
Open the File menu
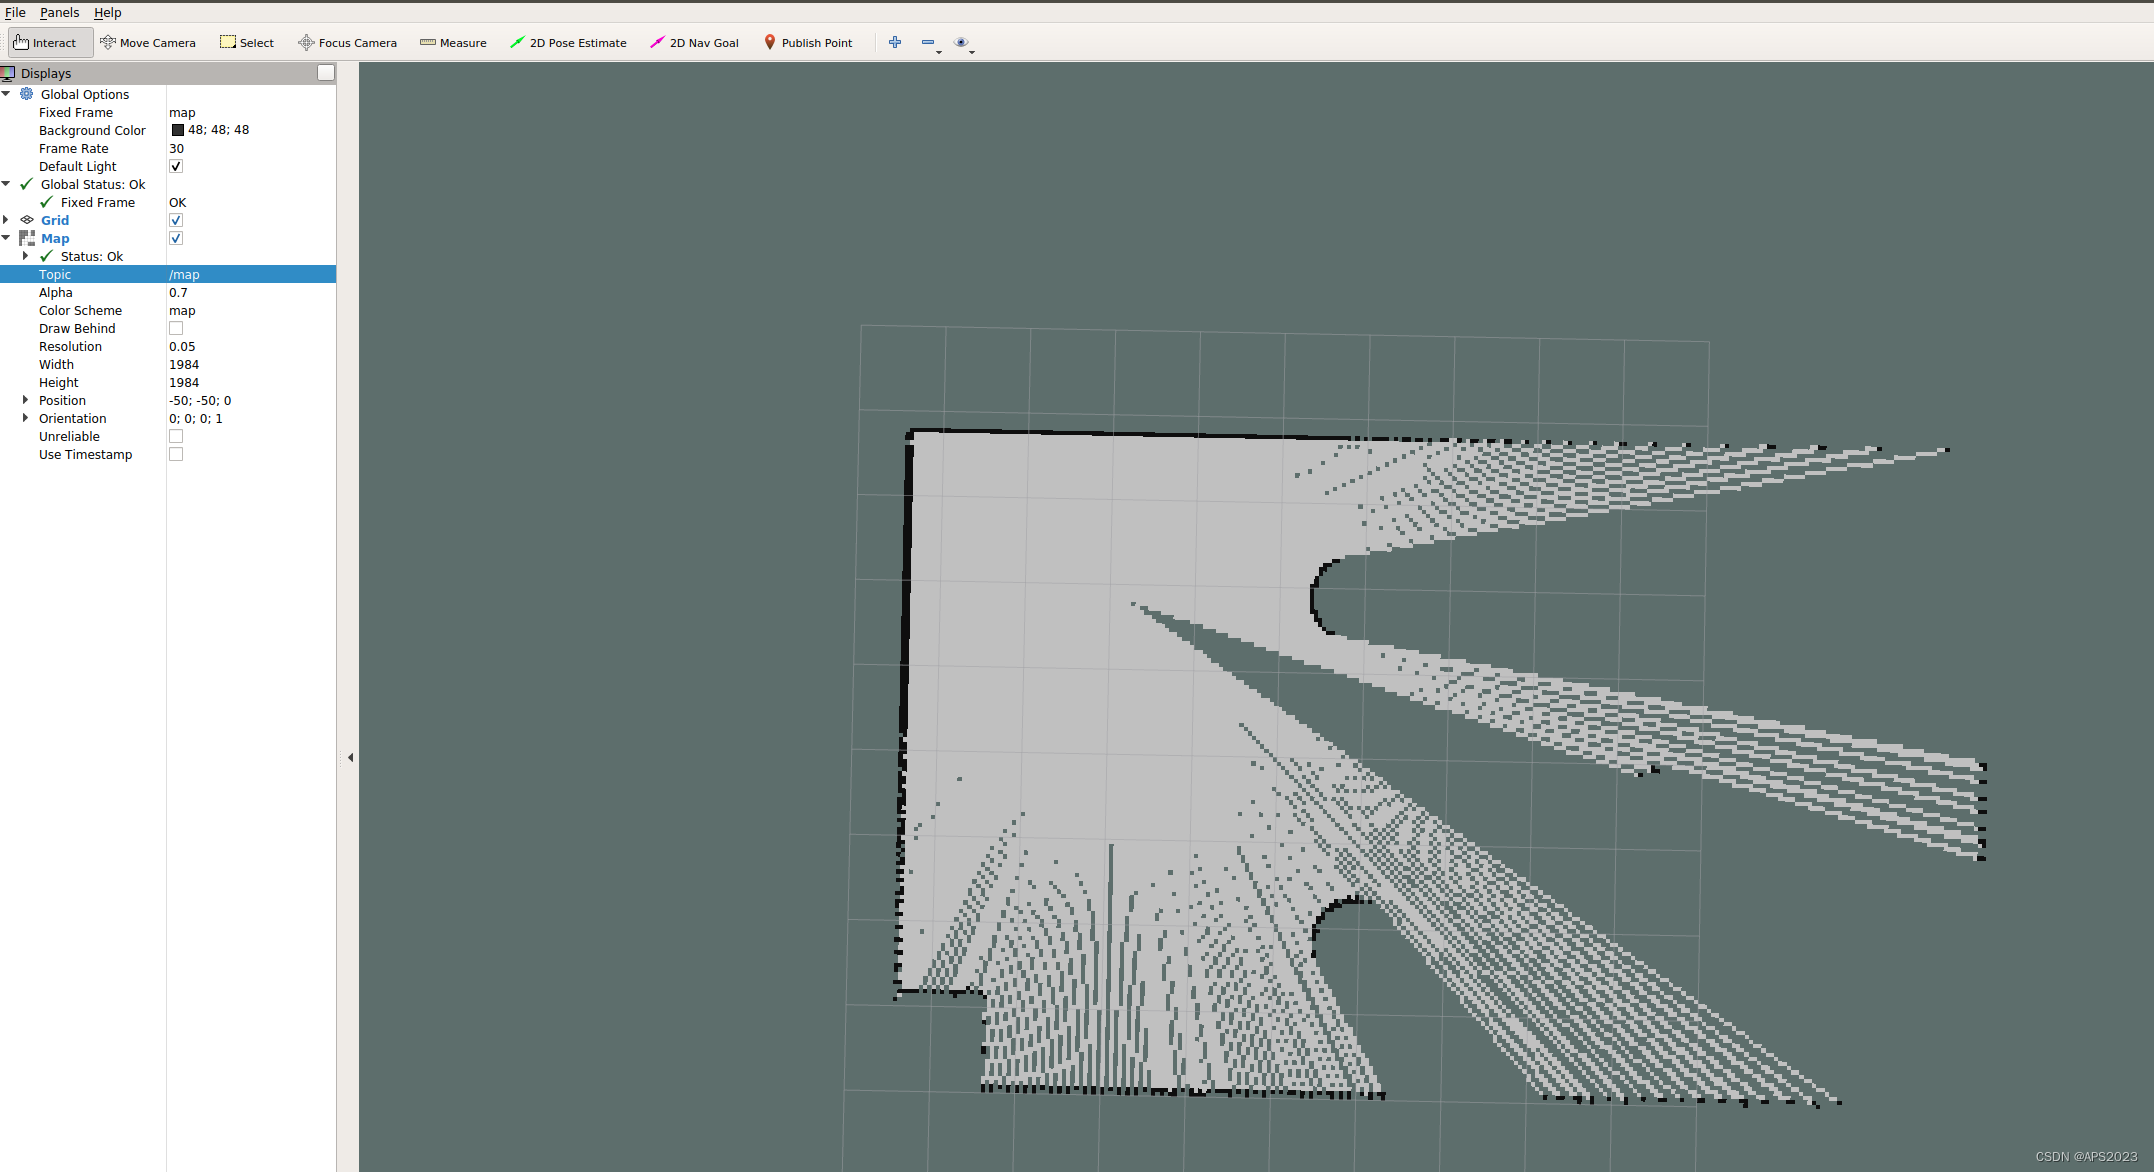(15, 12)
